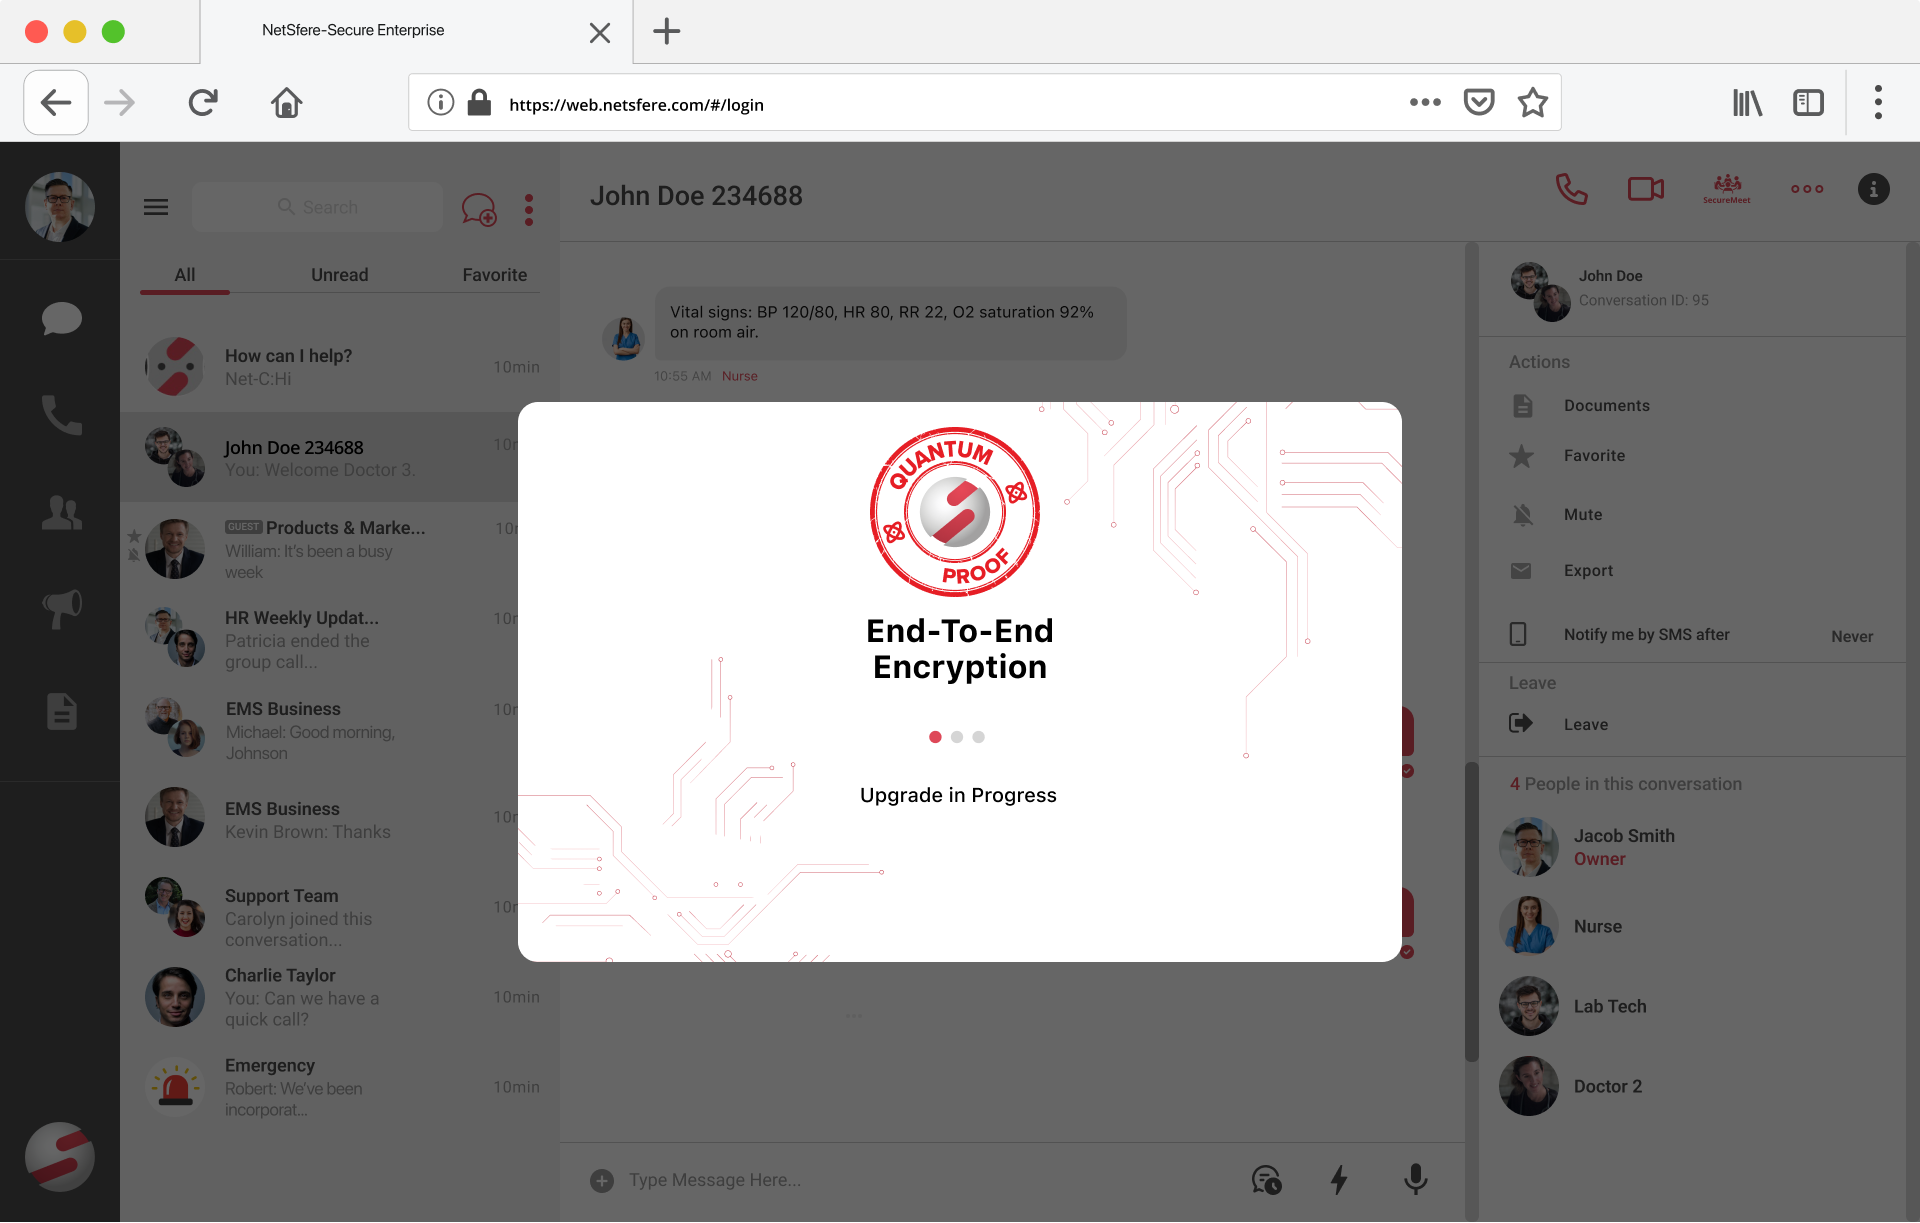This screenshot has width=1920, height=1223.
Task: Open quick replies lightning bolt icon
Action: [x=1339, y=1180]
